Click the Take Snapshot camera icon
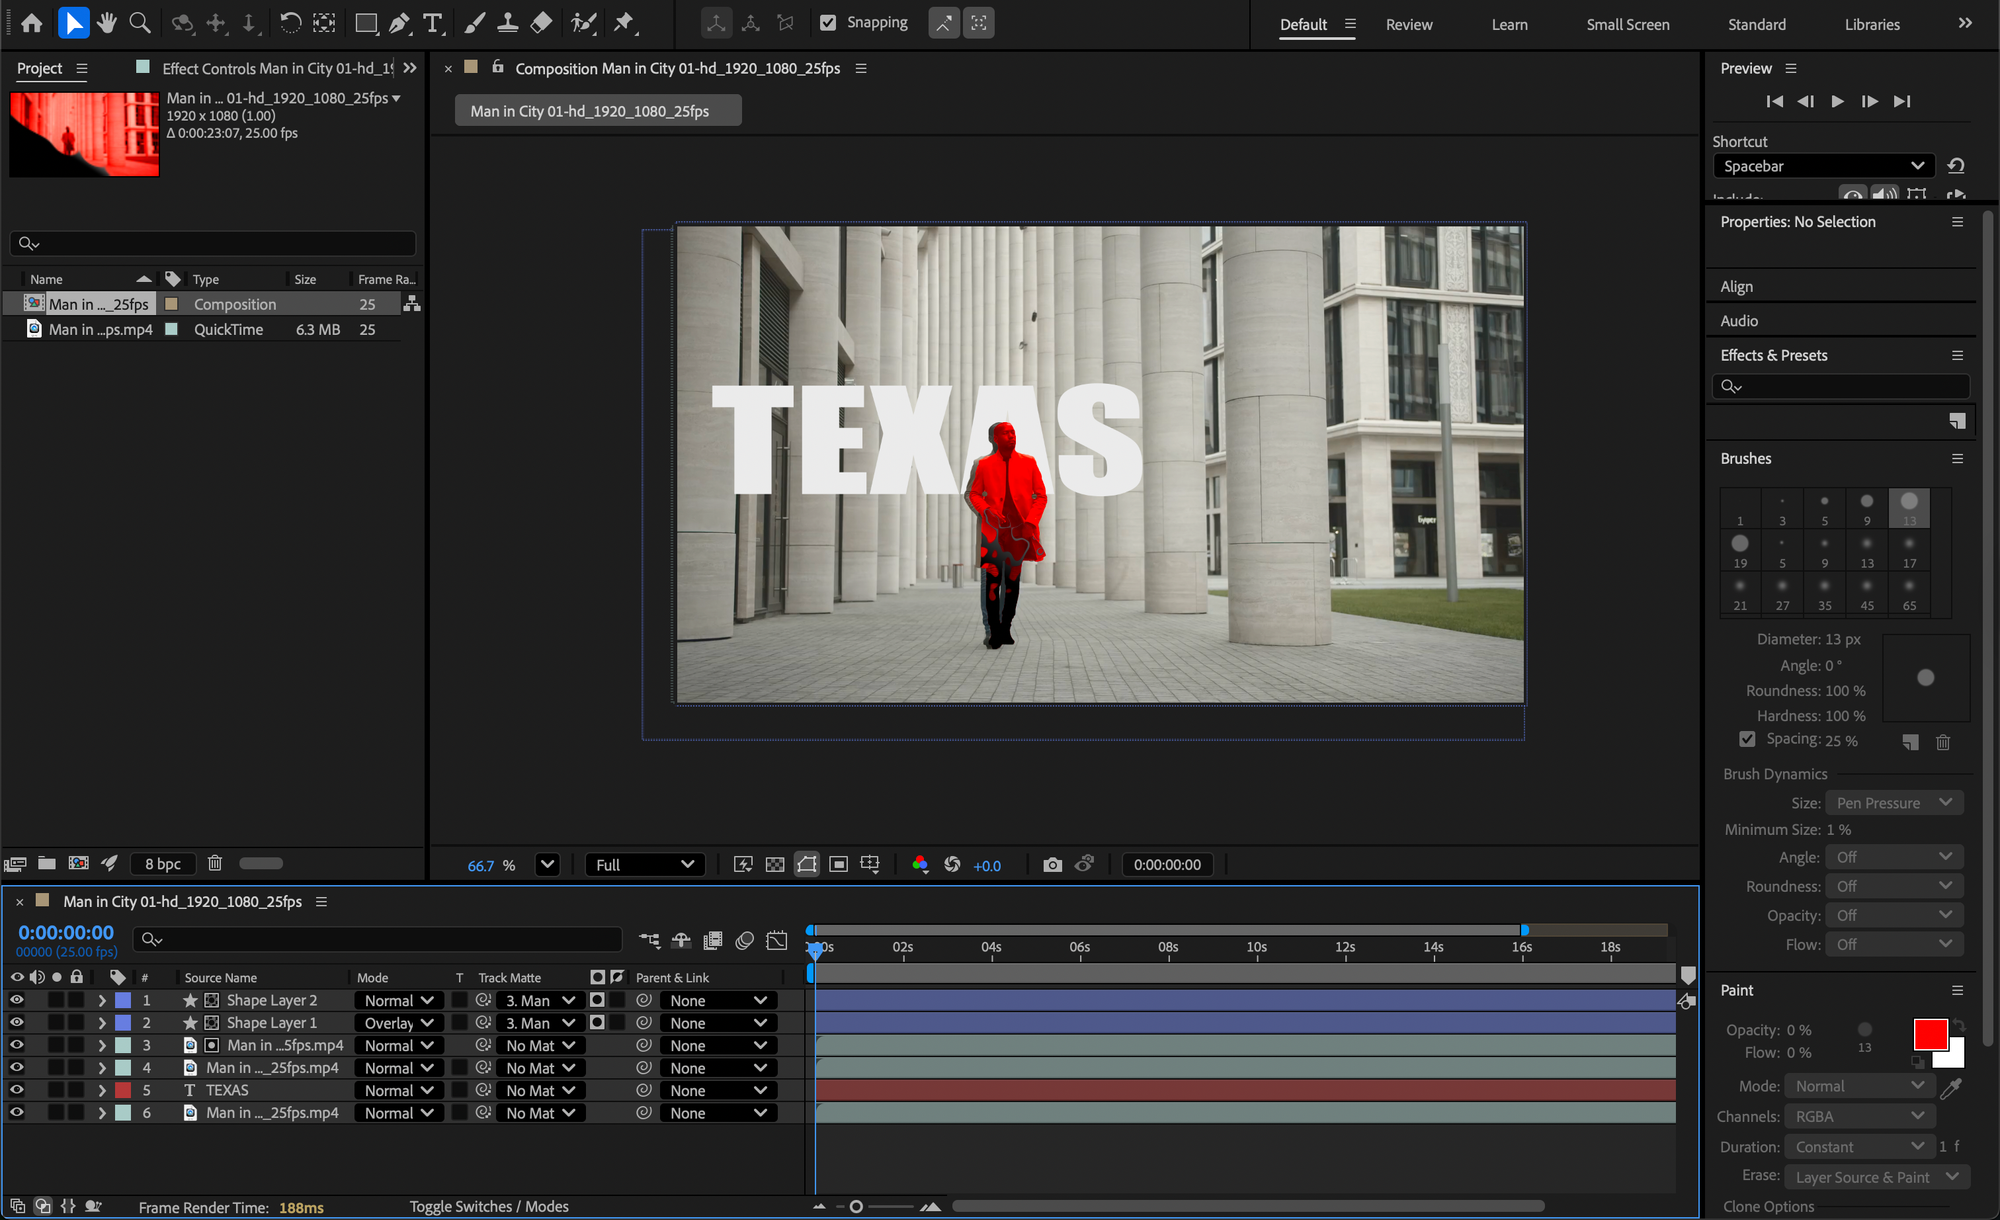The image size is (2000, 1220). pyautogui.click(x=1052, y=865)
